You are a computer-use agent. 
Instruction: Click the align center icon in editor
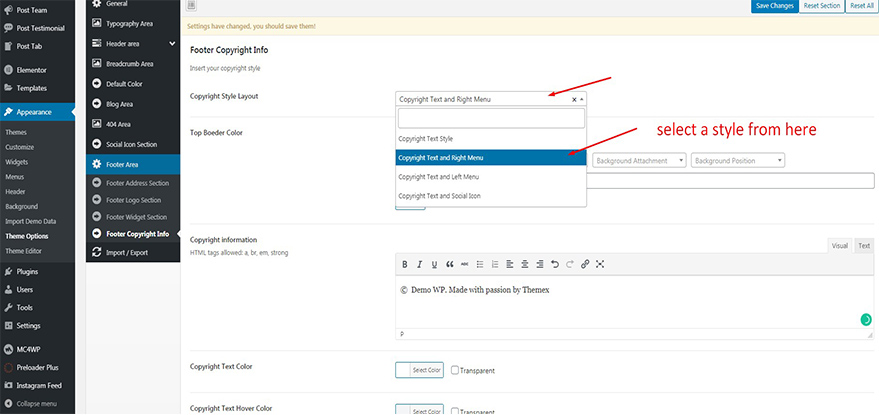524,264
